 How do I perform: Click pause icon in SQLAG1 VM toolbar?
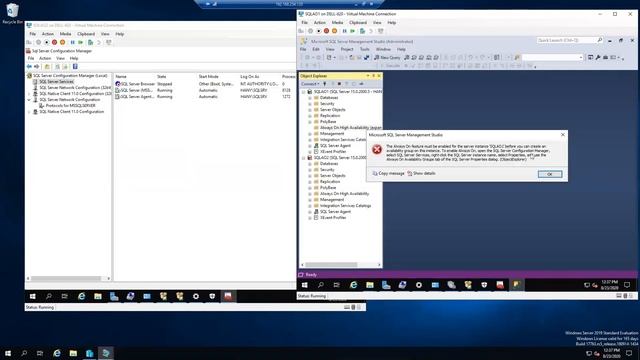(344, 31)
